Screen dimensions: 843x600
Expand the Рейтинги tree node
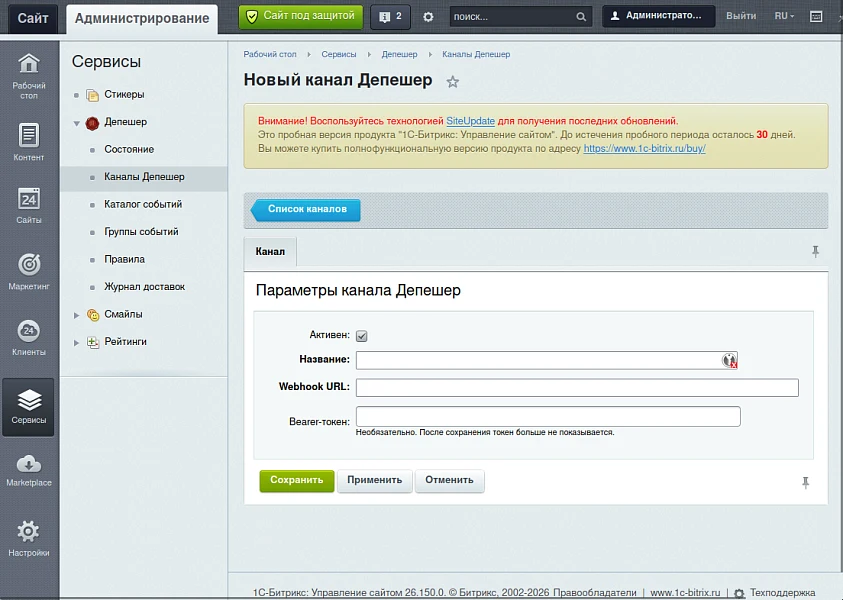tap(76, 342)
